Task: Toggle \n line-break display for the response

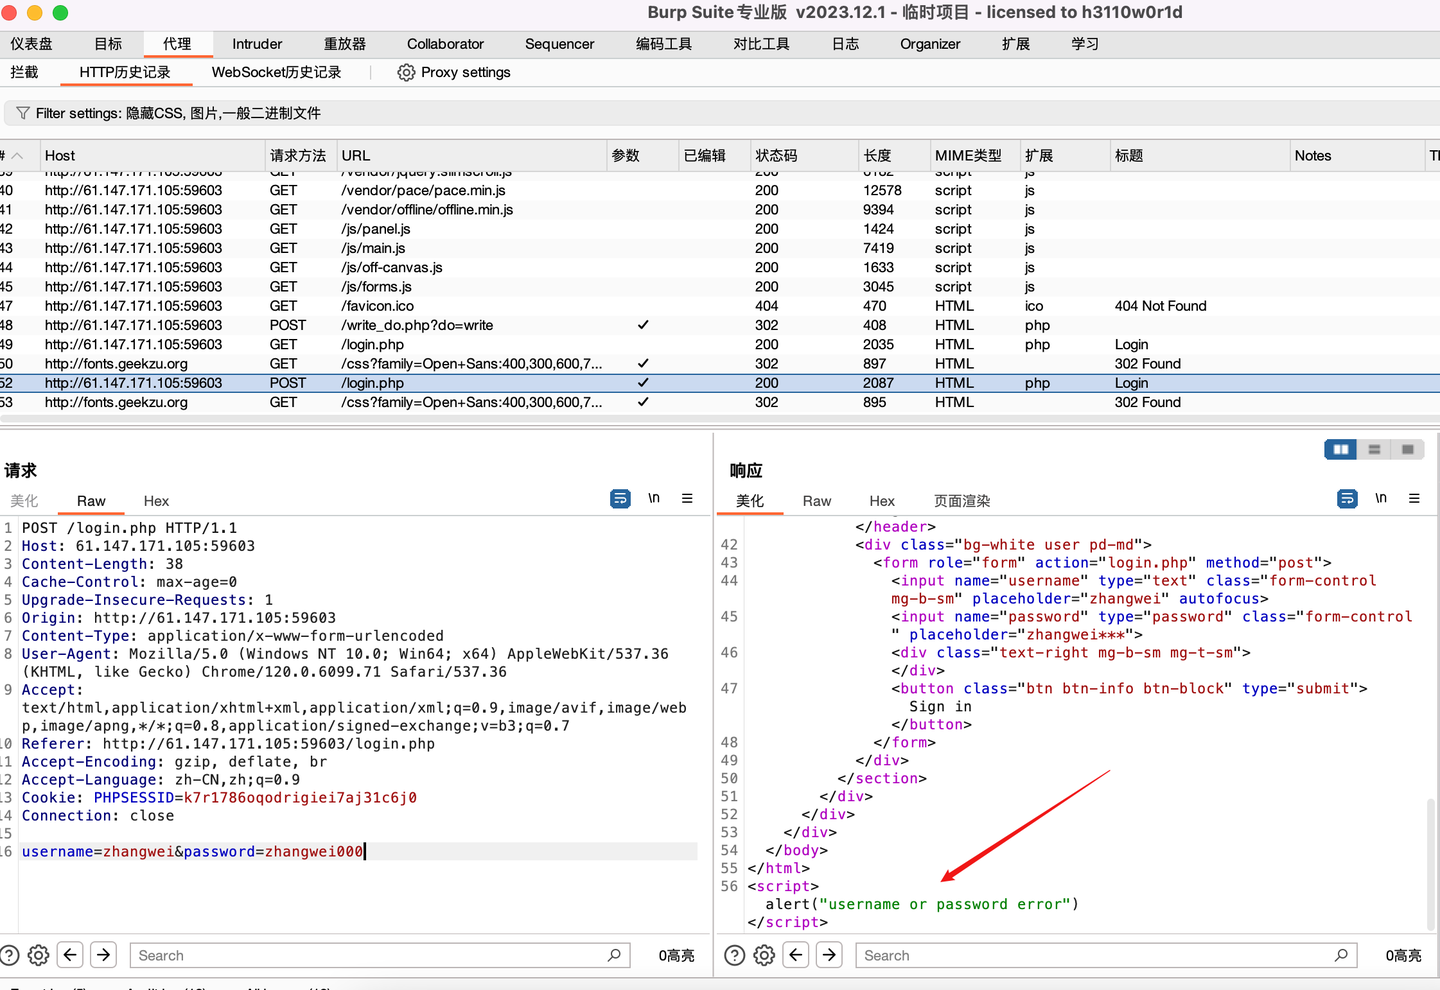Action: click(x=1381, y=498)
